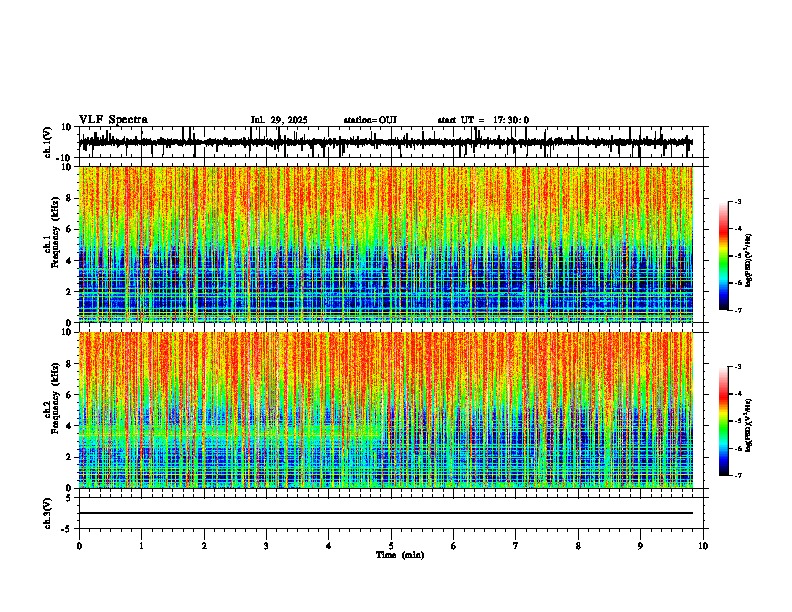
Task: Click the 'VLF Spectra' title text
Action: coord(113,120)
